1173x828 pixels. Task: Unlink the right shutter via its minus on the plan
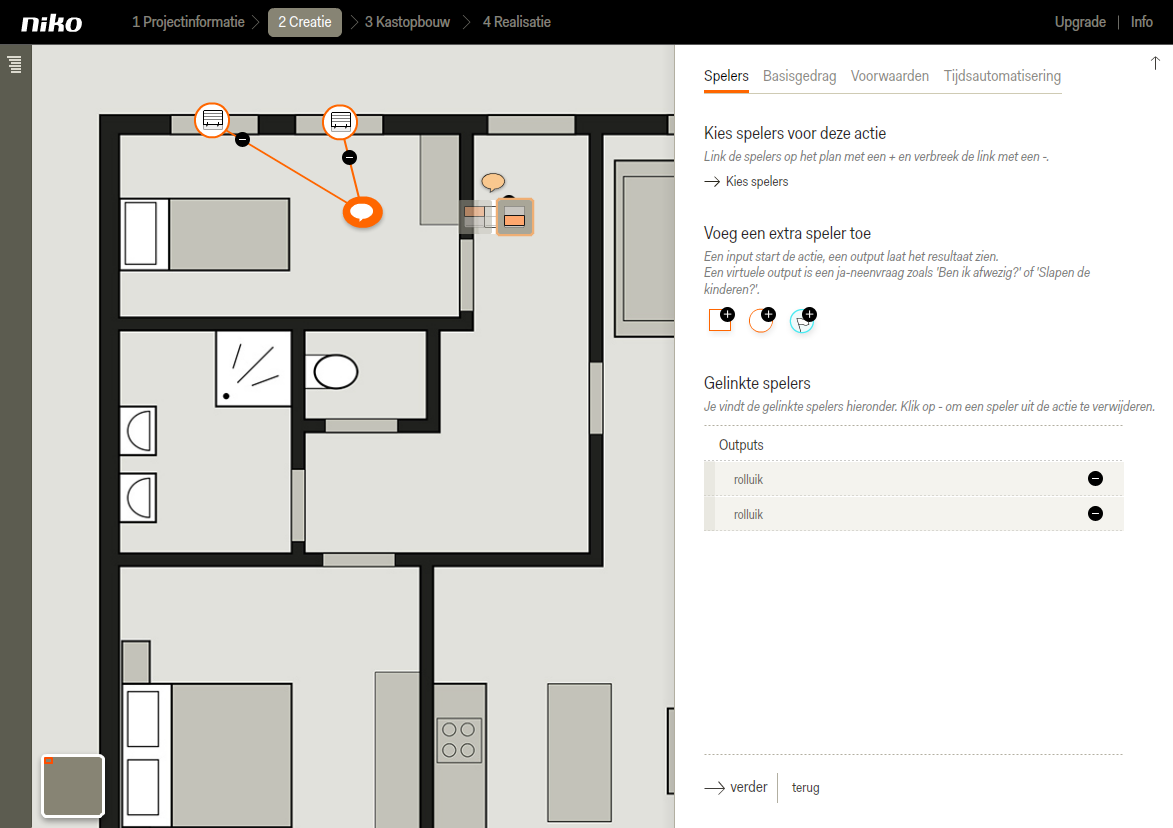(x=349, y=158)
